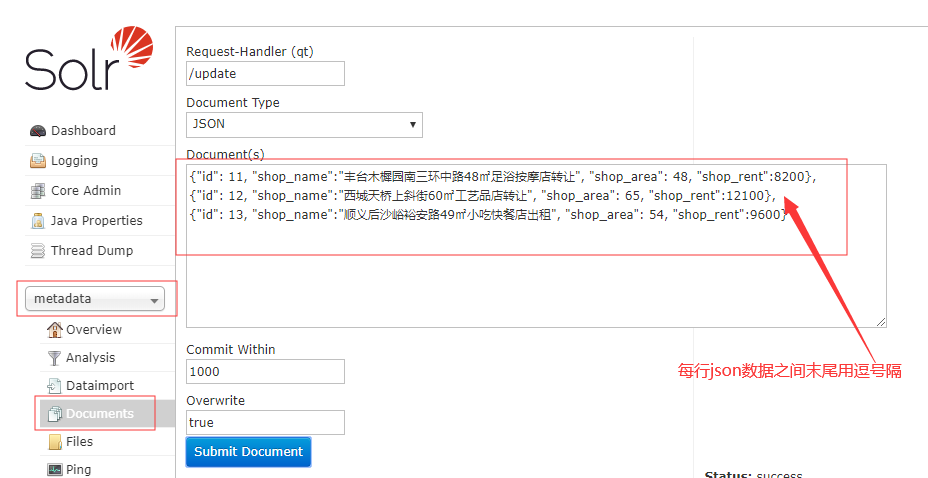Click the Logging notebook icon

click(x=38, y=161)
